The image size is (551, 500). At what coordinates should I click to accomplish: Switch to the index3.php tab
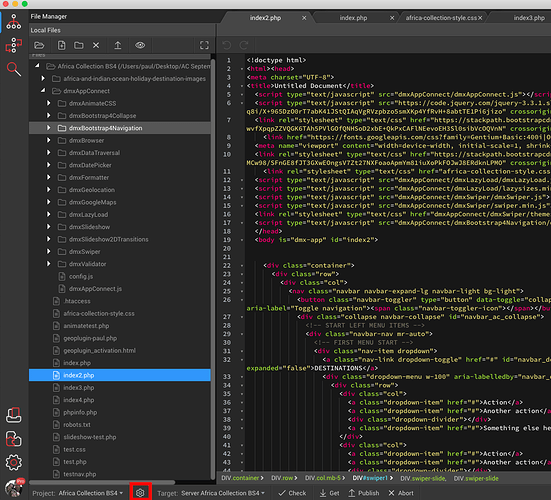point(529,18)
